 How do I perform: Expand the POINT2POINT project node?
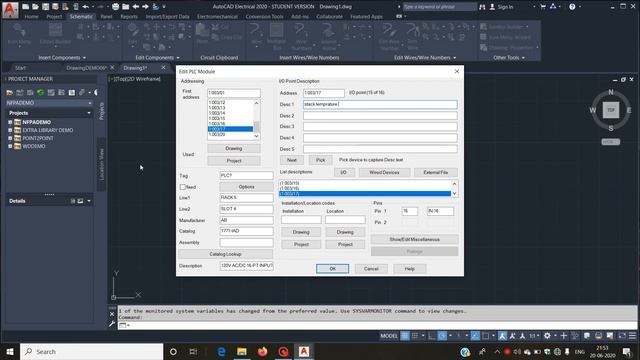[x=10, y=138]
